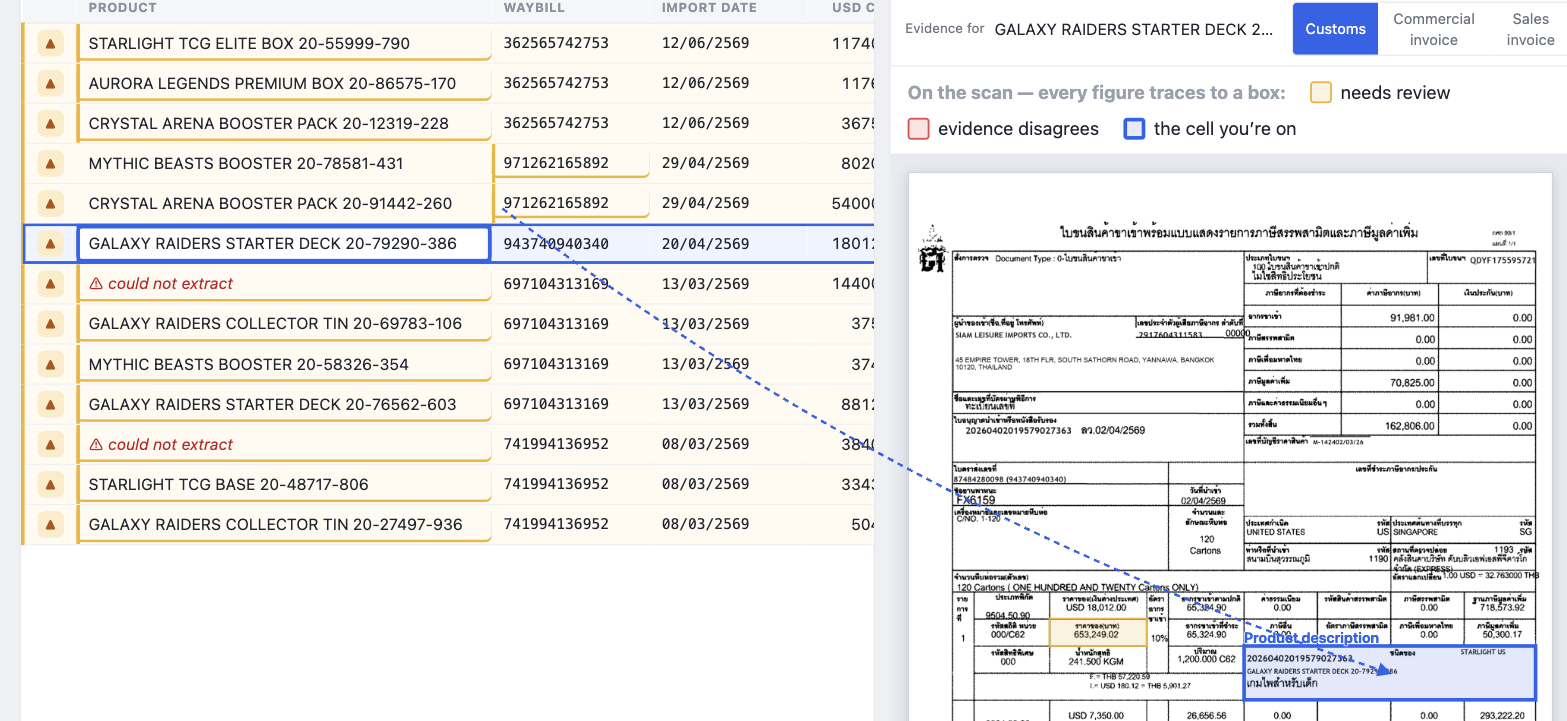Screen dimensions: 1567x721
Task: Select waybill cell in MYTHIC BEASTS BOOSTER 20-78581-431 row
Action: (x=571, y=163)
